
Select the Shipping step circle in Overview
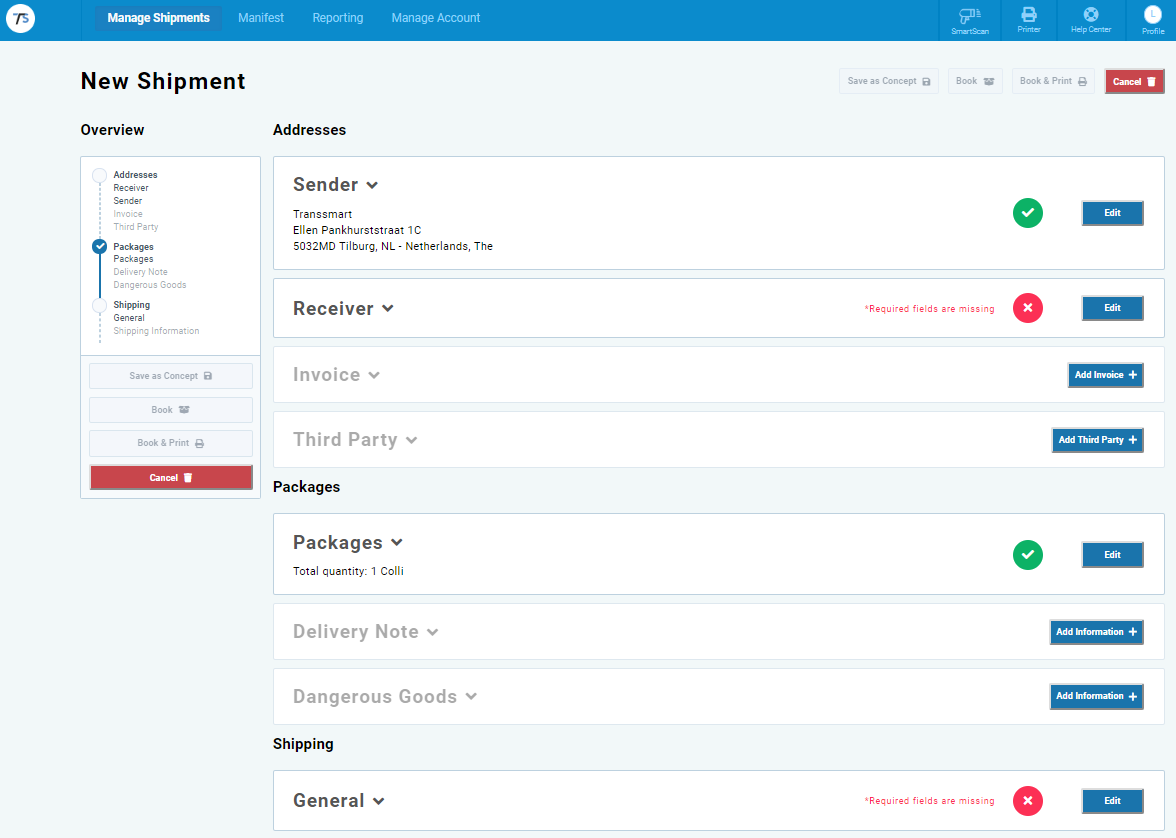tap(99, 306)
